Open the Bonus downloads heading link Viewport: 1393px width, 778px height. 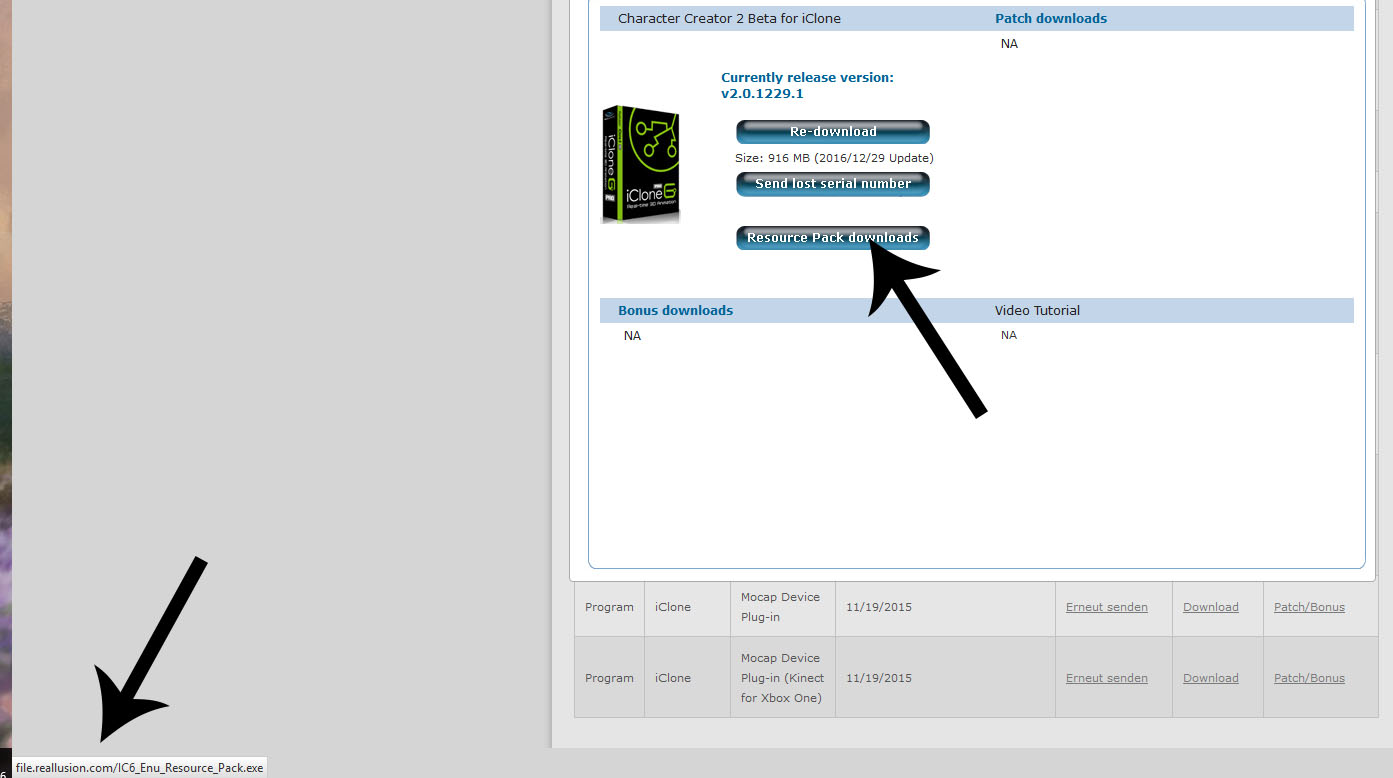click(x=675, y=310)
